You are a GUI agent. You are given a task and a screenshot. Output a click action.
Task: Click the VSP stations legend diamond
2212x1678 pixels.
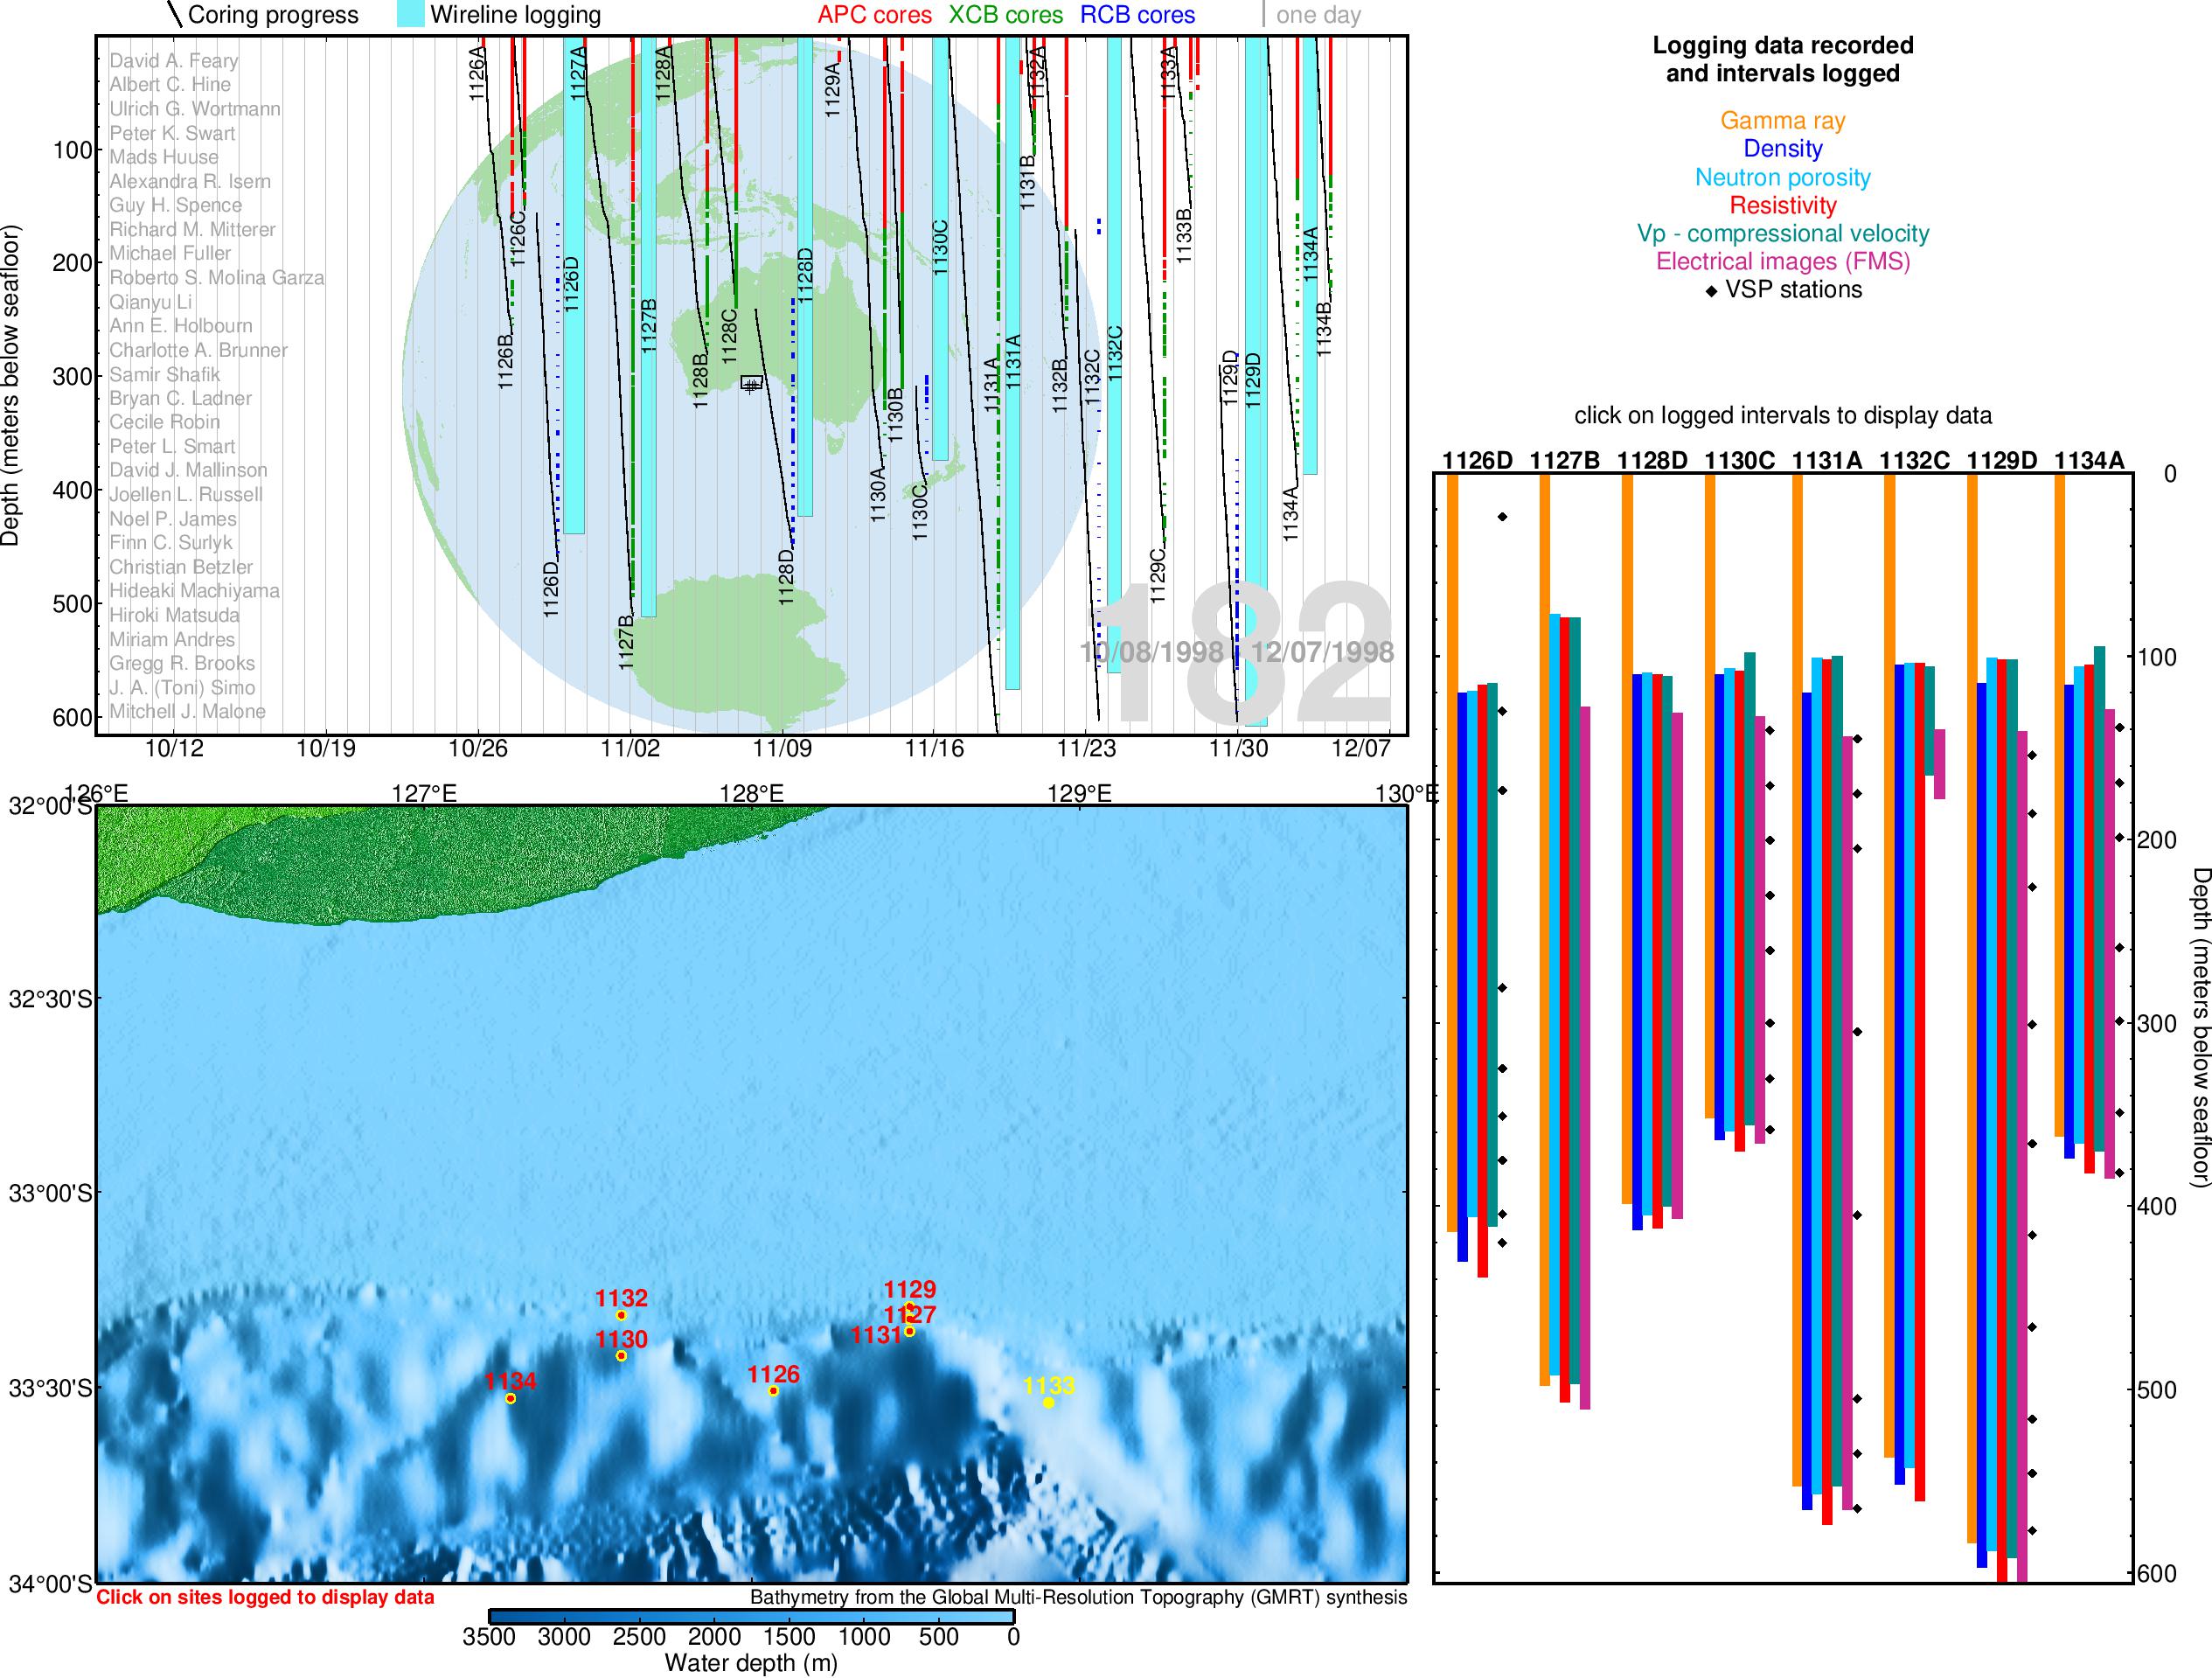click(1711, 291)
